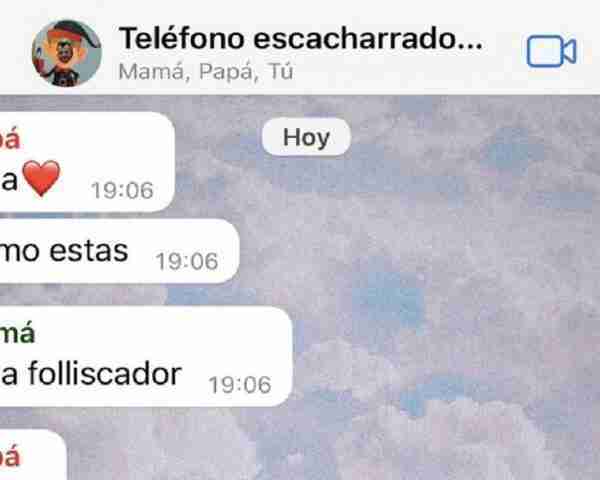Image resolution: width=600 pixels, height=480 pixels.
Task: Select the message bubble containing the heart
Action: click(86, 162)
